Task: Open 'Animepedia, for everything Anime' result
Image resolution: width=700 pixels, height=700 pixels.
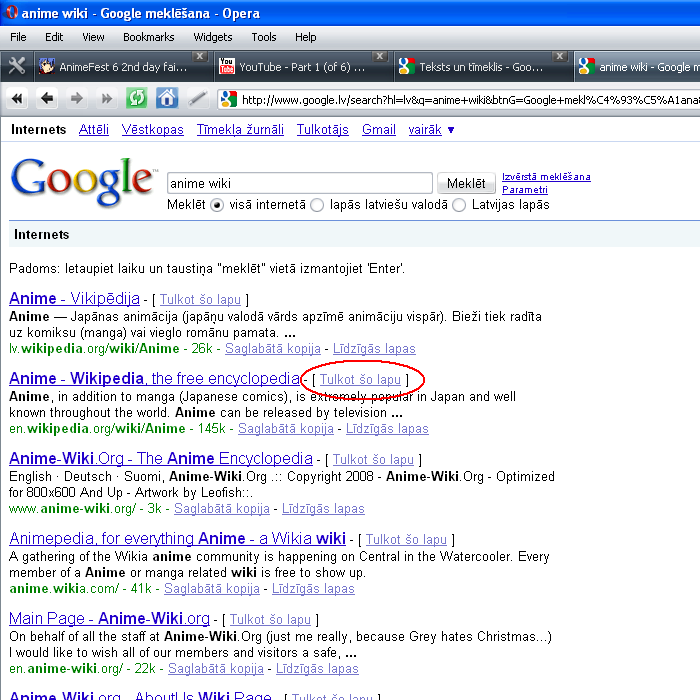Action: coord(177,538)
